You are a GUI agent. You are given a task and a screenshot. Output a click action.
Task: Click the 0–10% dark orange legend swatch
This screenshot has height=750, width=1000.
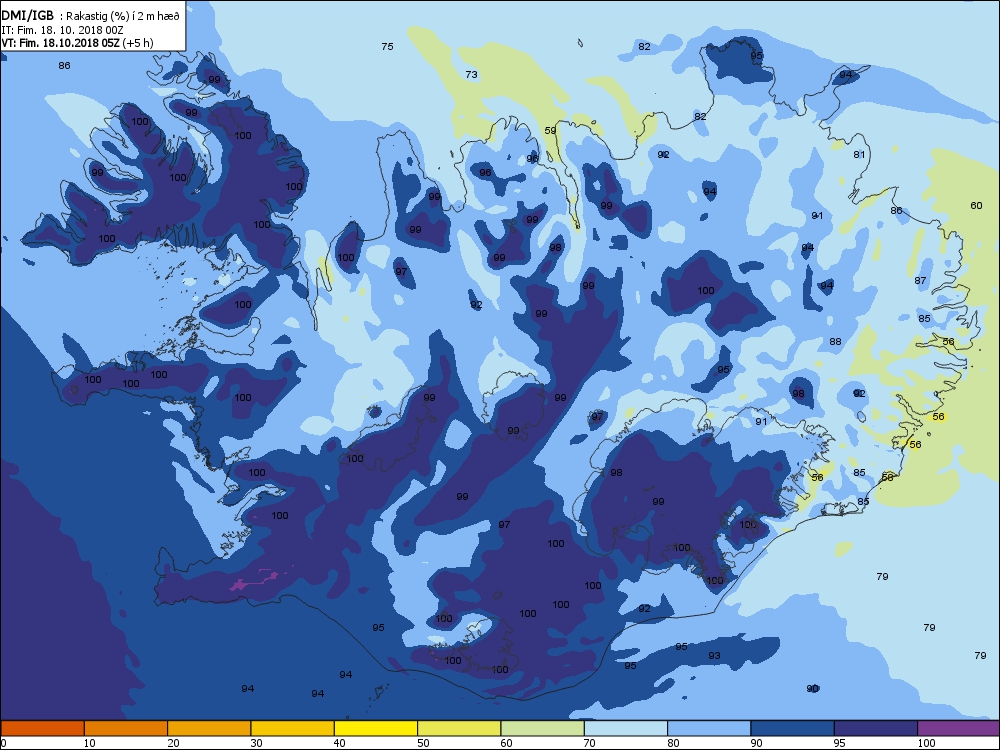(x=42, y=728)
